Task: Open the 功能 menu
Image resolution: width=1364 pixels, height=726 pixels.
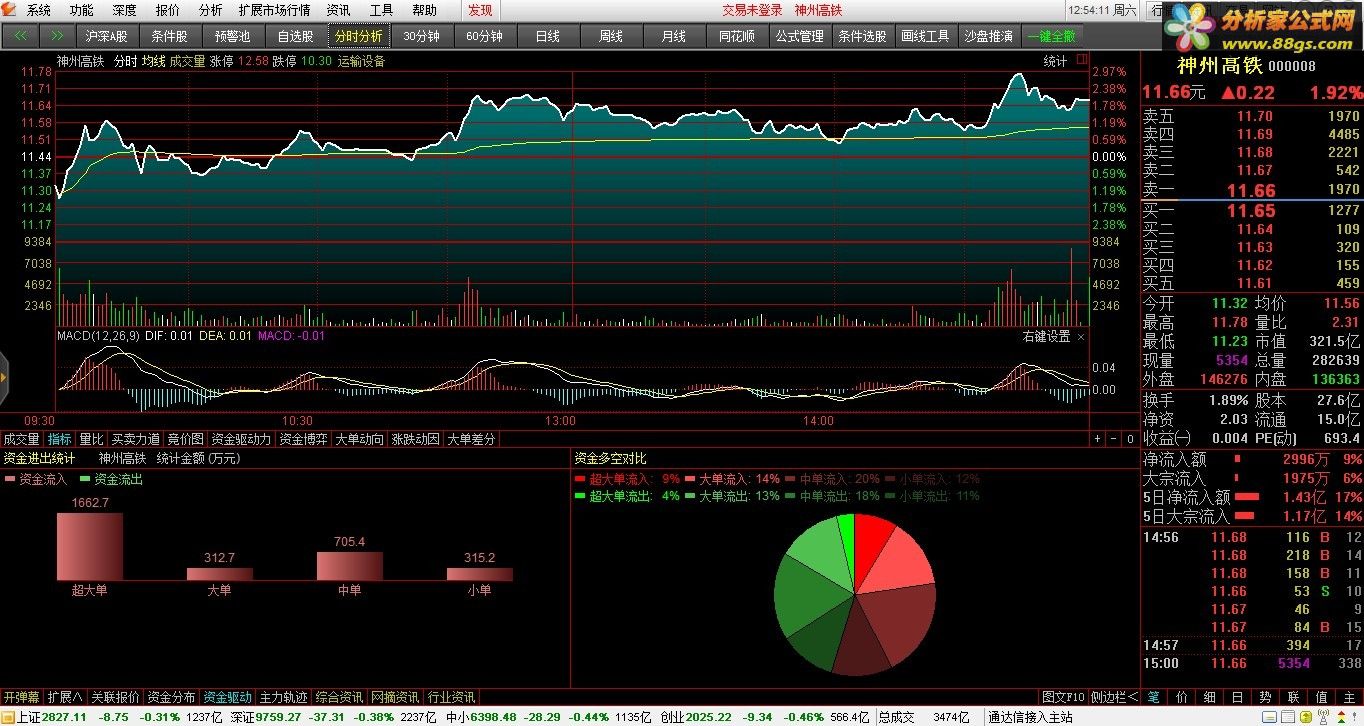Action: (x=82, y=10)
